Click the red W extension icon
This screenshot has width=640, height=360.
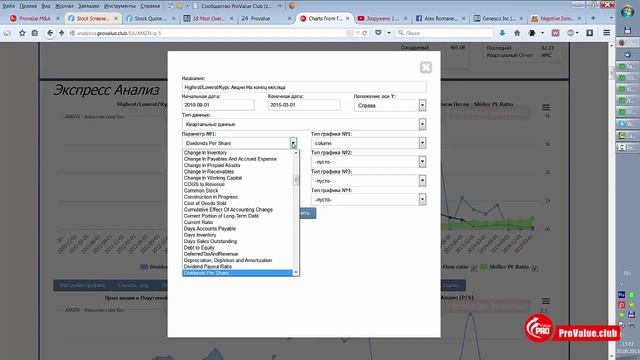pyautogui.click(x=556, y=33)
